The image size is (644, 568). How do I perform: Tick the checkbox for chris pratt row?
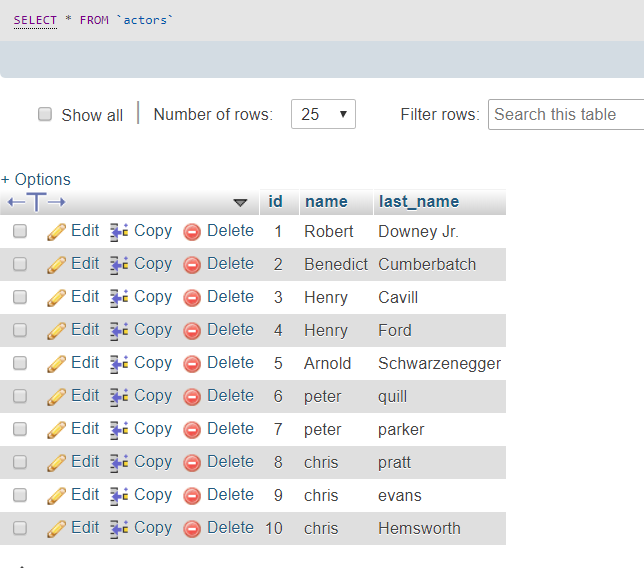coord(20,462)
